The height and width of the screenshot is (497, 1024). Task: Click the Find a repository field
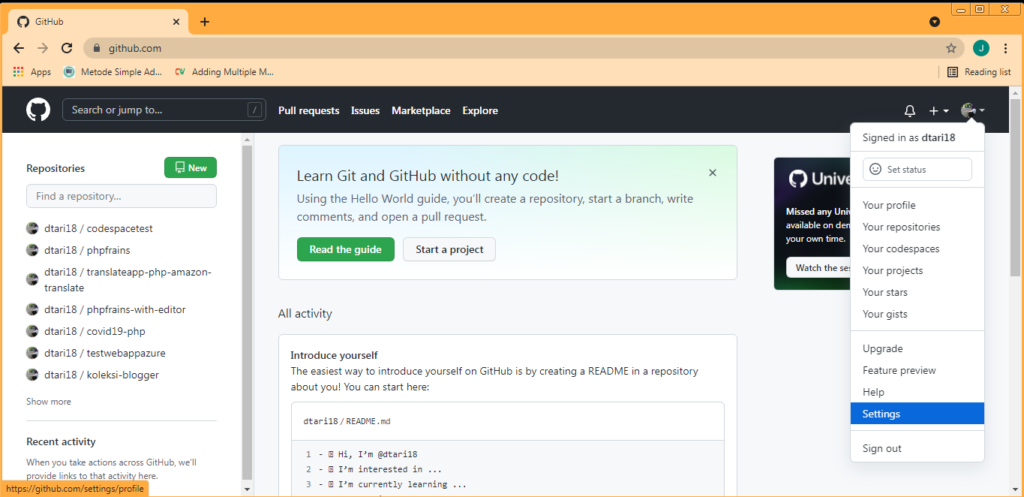(x=121, y=196)
